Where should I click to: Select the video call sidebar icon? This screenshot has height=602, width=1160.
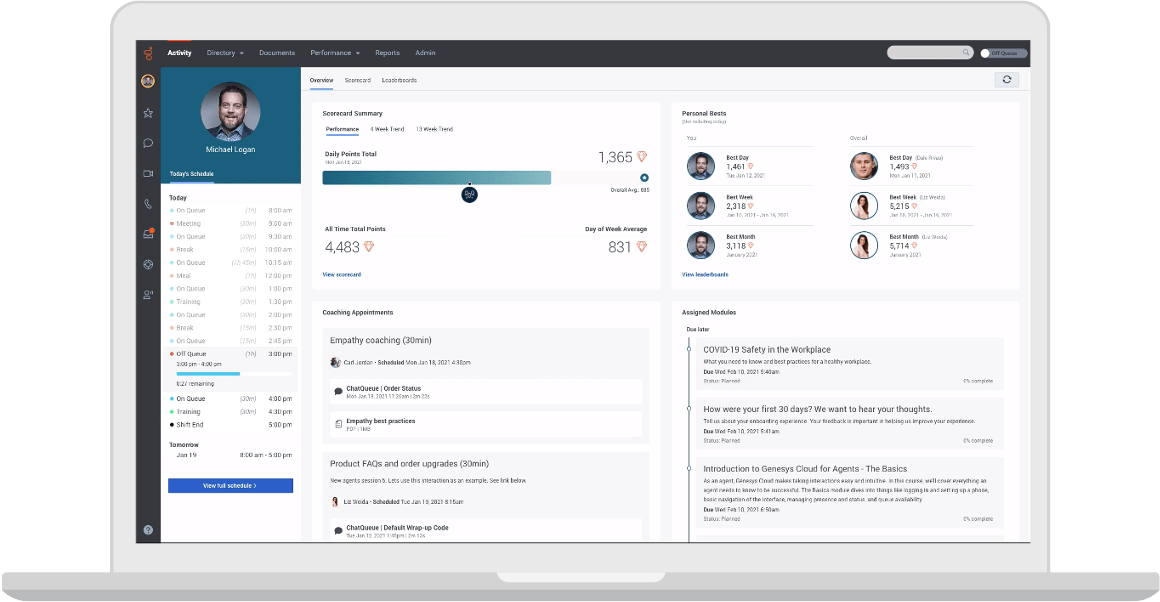coord(147,171)
